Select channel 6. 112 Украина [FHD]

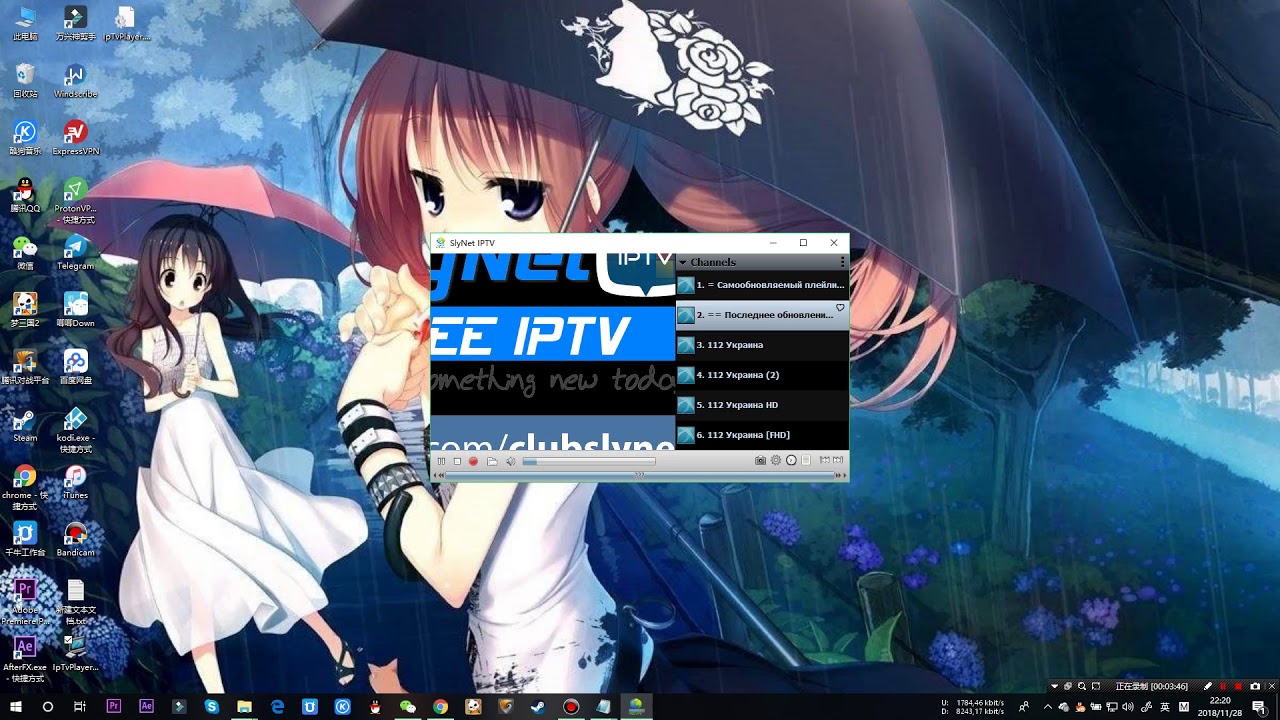[762, 435]
